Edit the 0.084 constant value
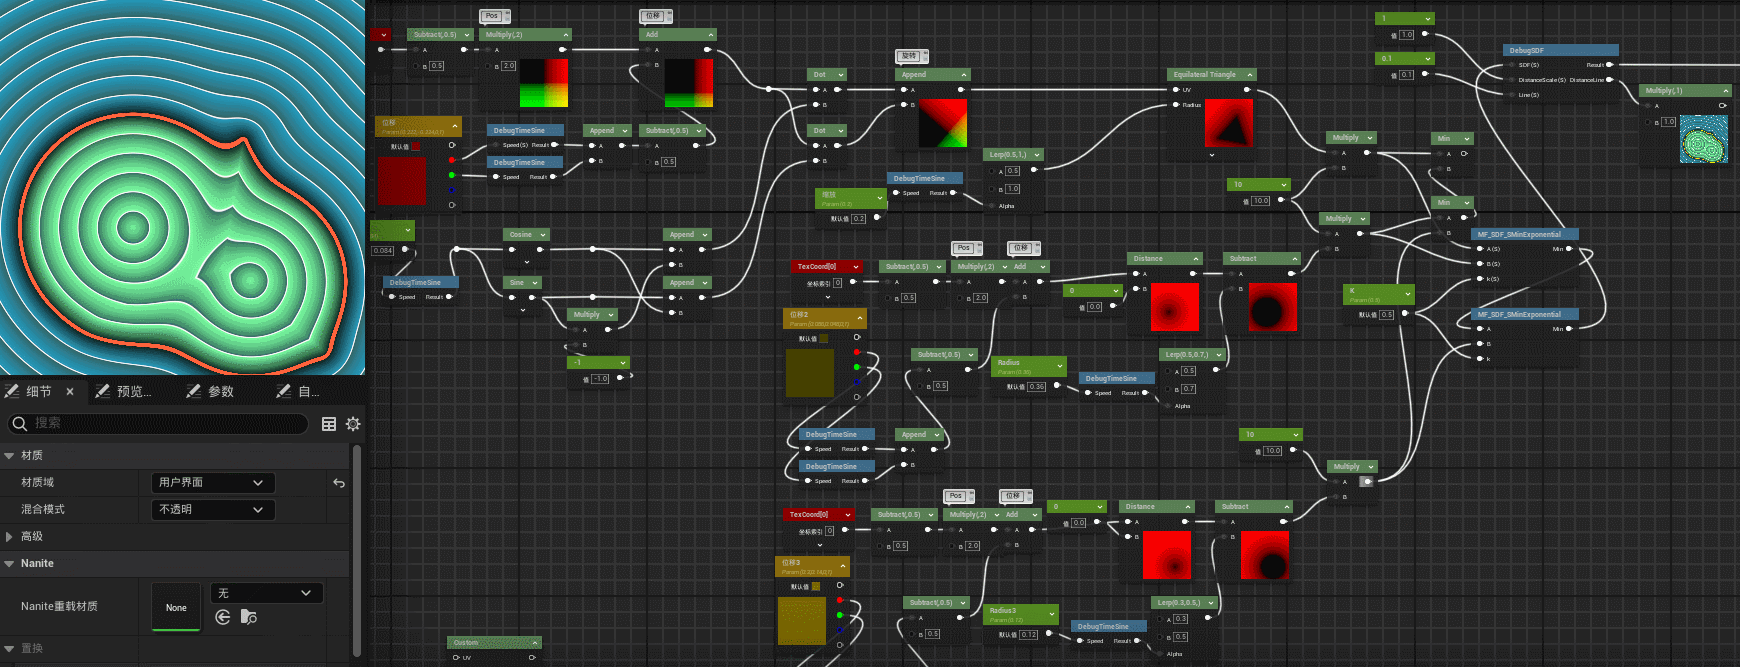The height and width of the screenshot is (667, 1740). click(x=383, y=250)
